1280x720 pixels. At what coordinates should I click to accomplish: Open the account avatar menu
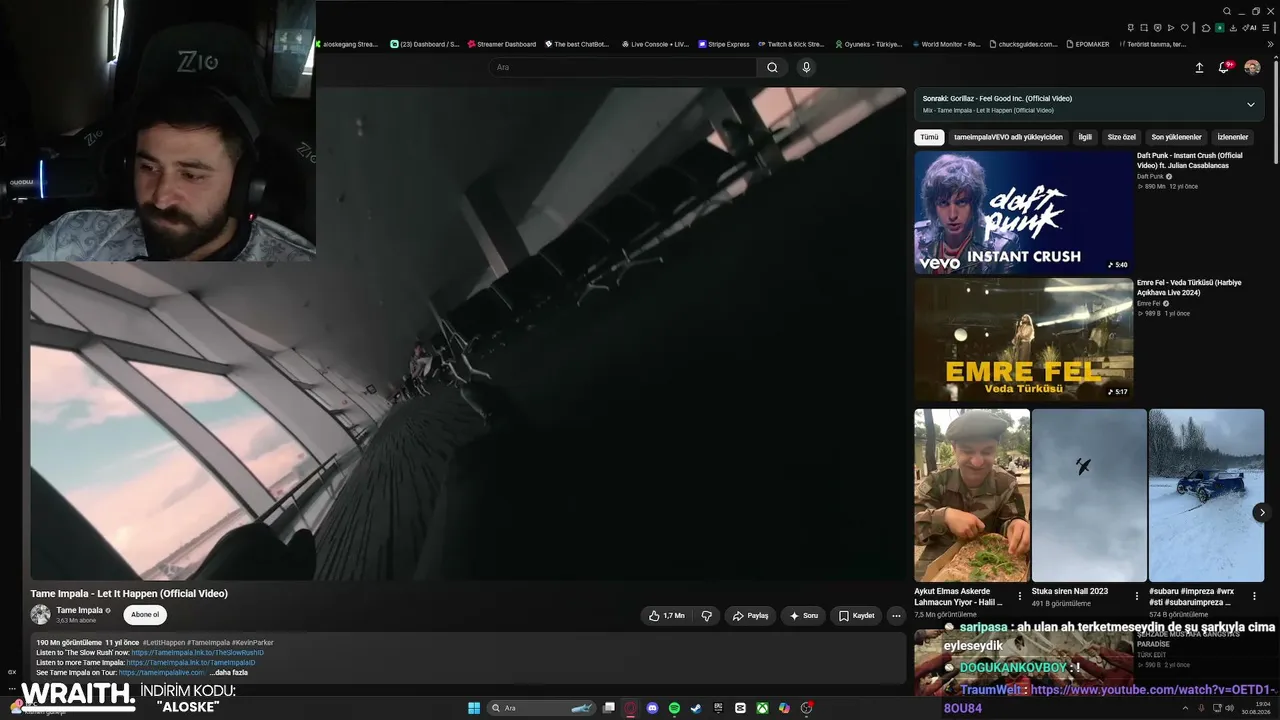coord(1252,67)
